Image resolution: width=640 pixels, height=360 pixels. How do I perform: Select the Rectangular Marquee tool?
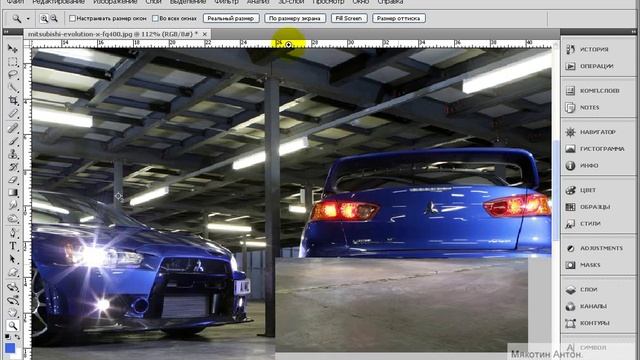coord(13,62)
